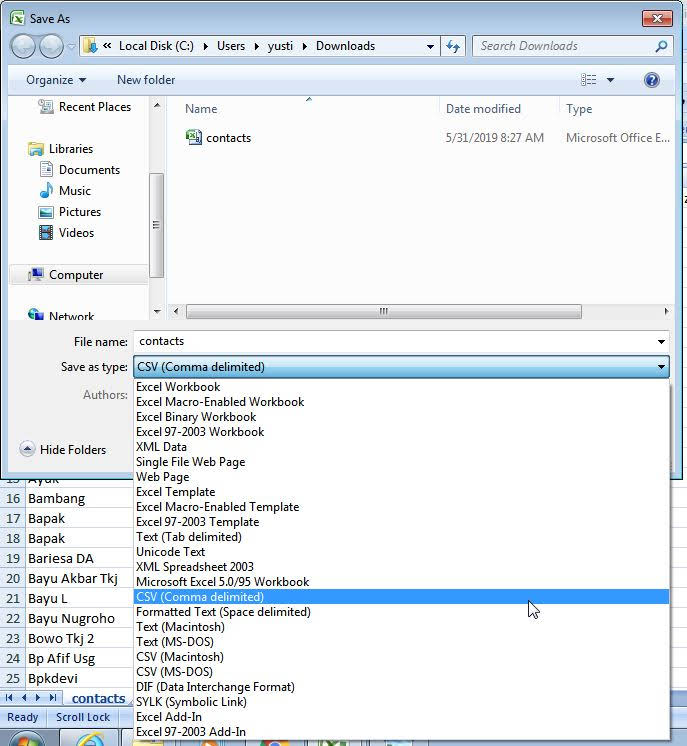Choose Text (MS-DOS) file type
This screenshot has width=687, height=746.
(402, 642)
